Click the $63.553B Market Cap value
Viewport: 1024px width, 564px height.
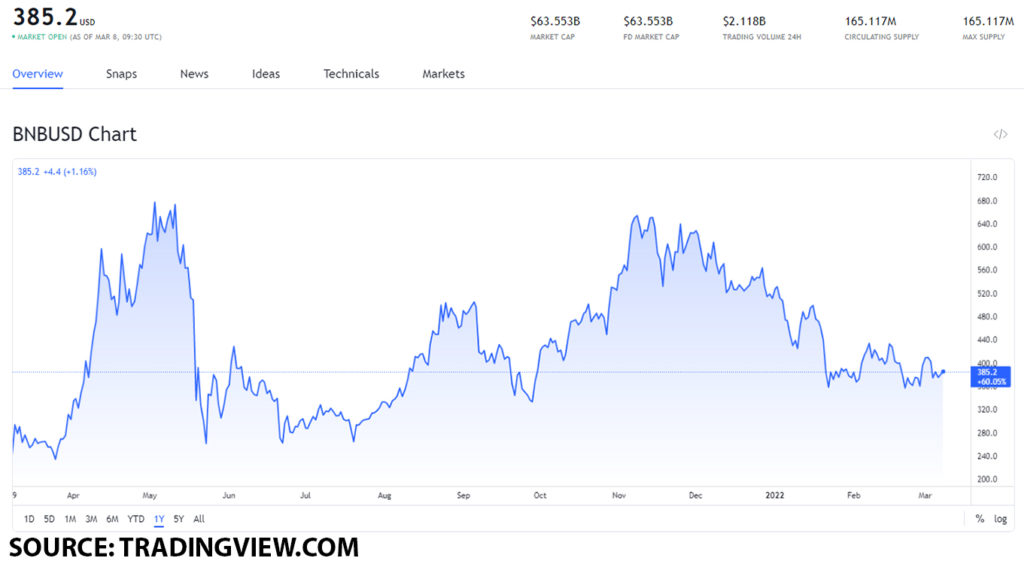(555, 22)
